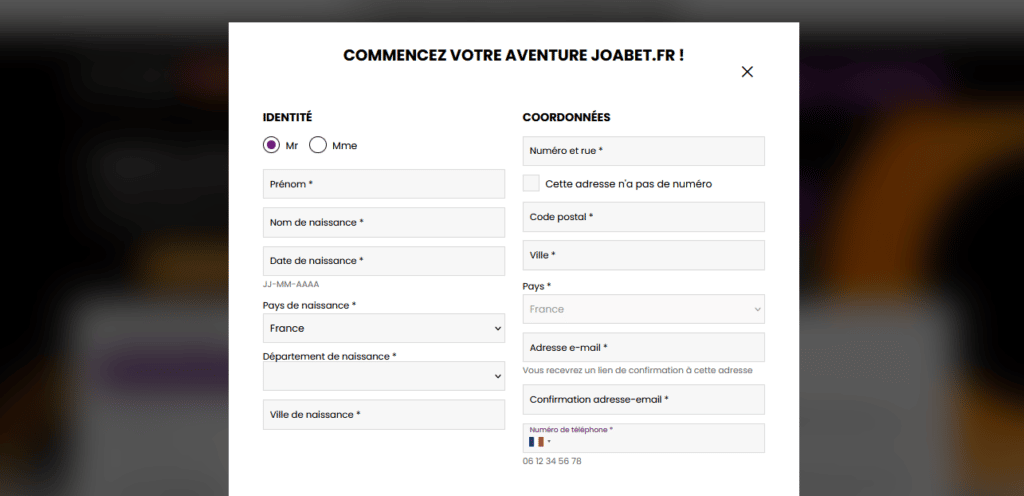The height and width of the screenshot is (496, 1024).
Task: Click the IDENTITÉ section heading
Action: pos(287,117)
